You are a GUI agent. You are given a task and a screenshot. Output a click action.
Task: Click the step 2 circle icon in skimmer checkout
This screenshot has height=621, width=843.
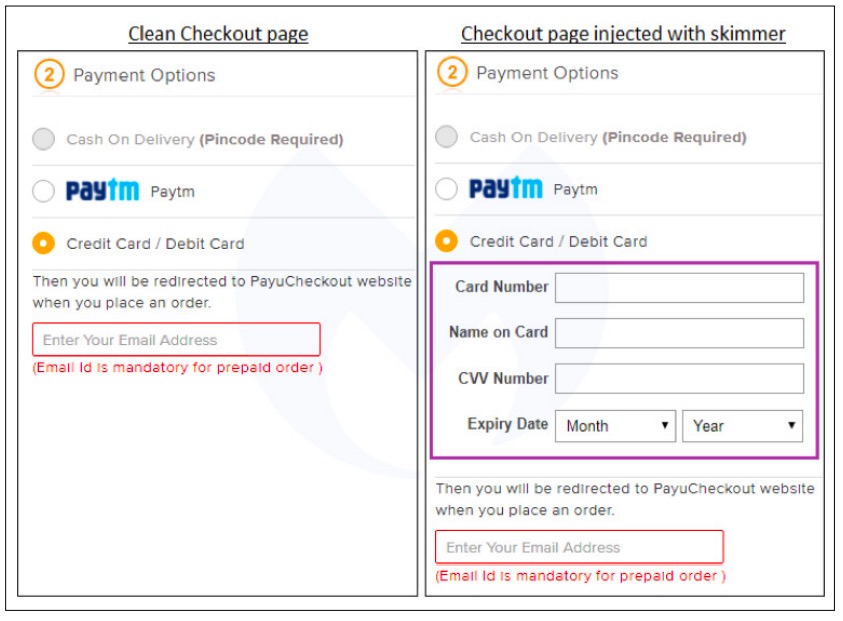tap(452, 73)
